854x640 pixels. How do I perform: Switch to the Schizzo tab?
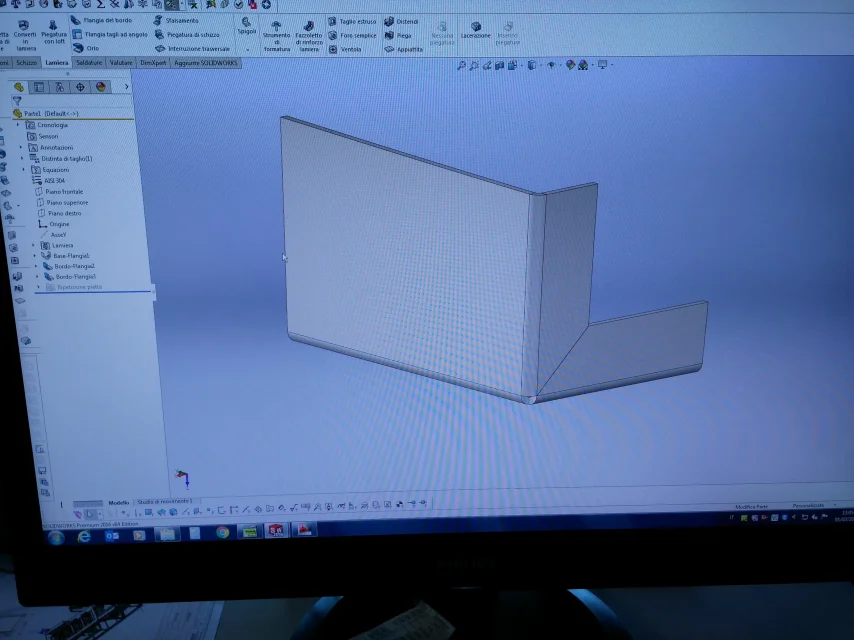pos(26,63)
